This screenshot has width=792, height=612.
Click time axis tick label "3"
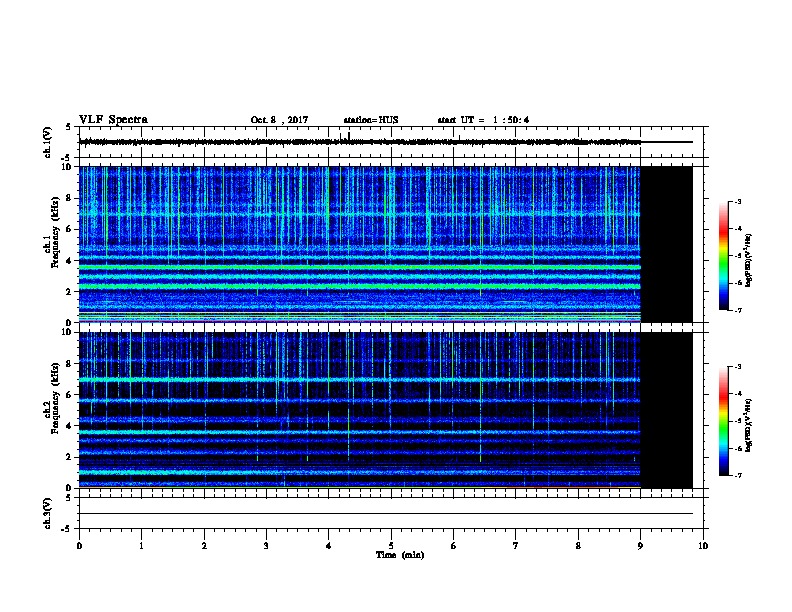[x=266, y=545]
